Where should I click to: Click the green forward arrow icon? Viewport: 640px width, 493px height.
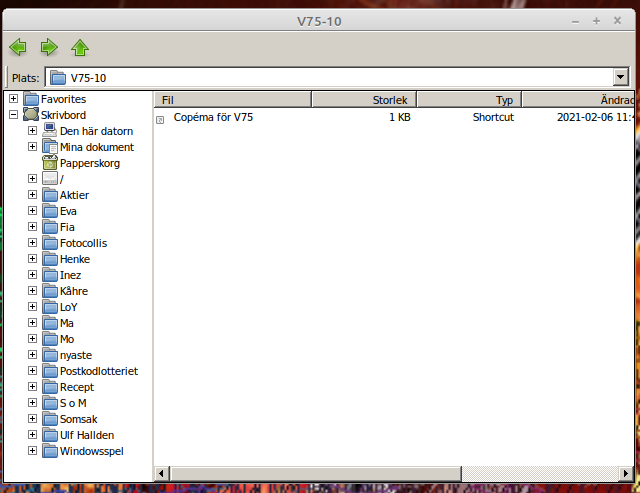click(x=49, y=47)
